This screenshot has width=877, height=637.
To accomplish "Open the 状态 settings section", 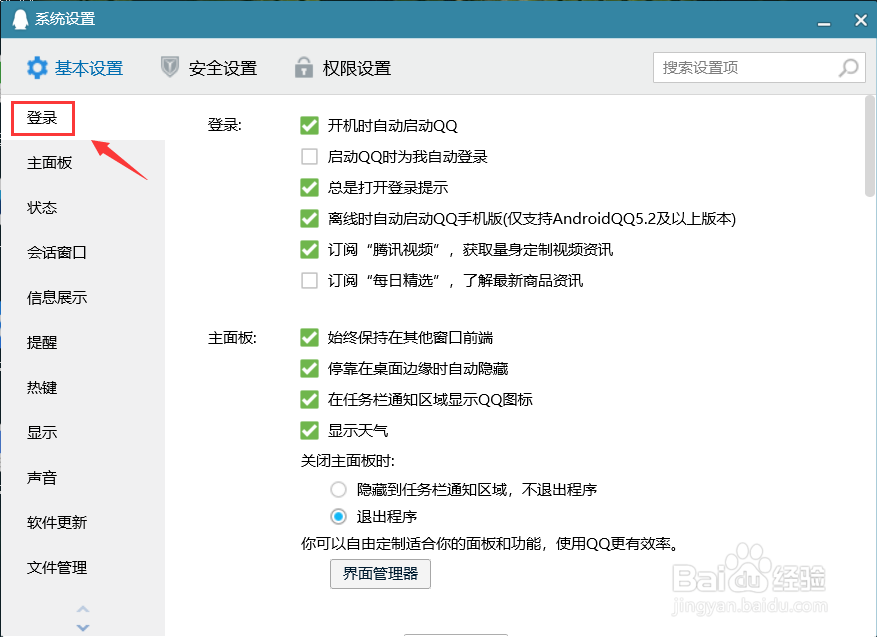I will [42, 208].
